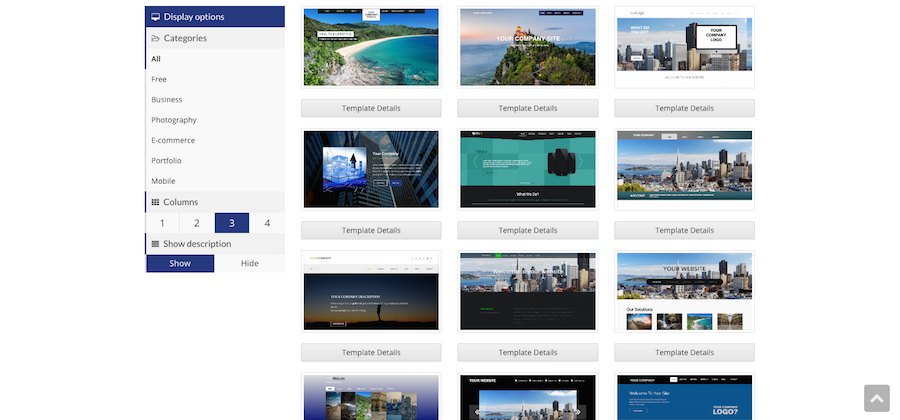The height and width of the screenshot is (420, 900).
Task: Click the lines icon beside Show description
Action: [x=155, y=244]
